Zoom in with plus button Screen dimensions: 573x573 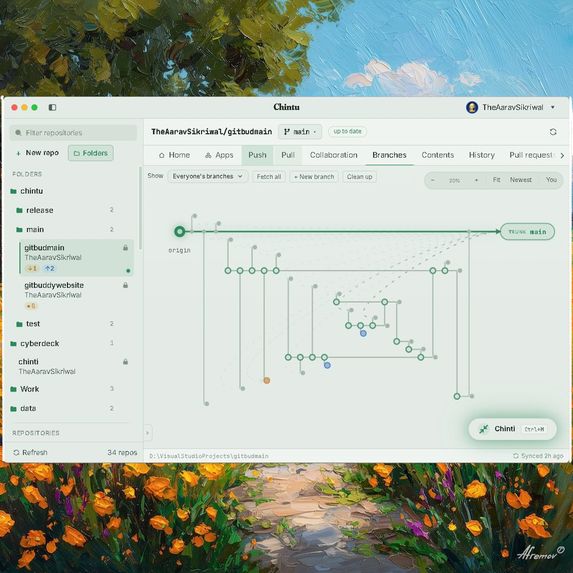click(x=476, y=180)
